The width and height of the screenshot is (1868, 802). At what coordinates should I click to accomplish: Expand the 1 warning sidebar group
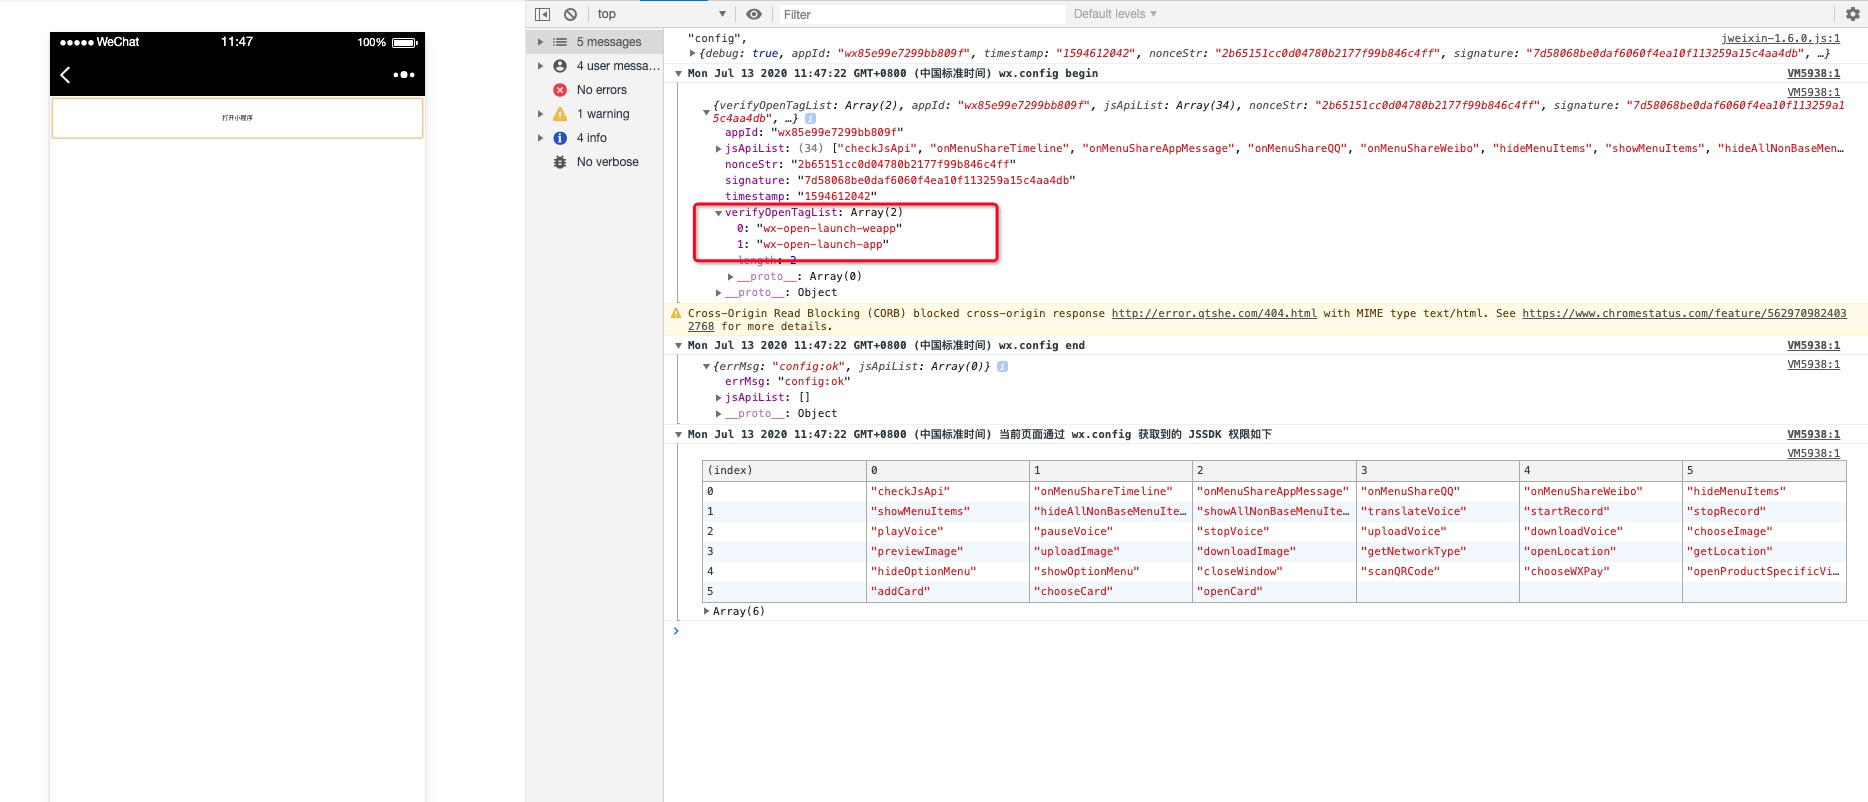pos(541,114)
